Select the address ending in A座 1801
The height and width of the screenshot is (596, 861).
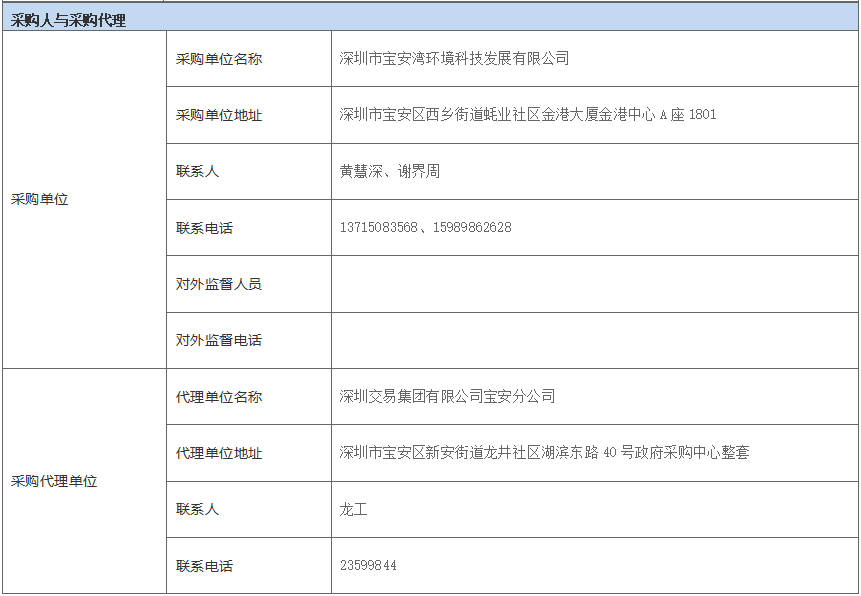click(x=527, y=115)
